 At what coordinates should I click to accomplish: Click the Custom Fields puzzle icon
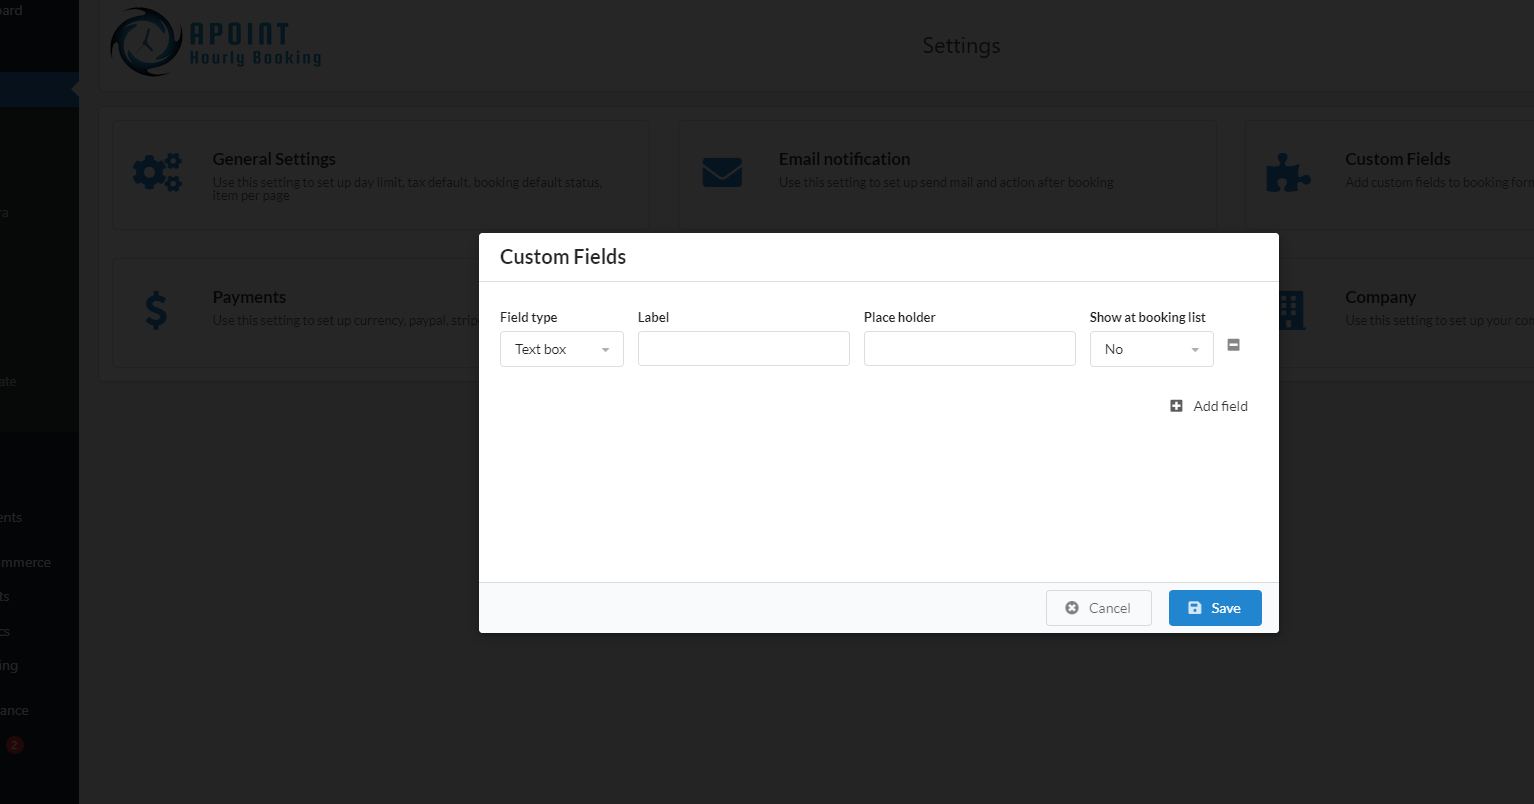coord(1288,173)
